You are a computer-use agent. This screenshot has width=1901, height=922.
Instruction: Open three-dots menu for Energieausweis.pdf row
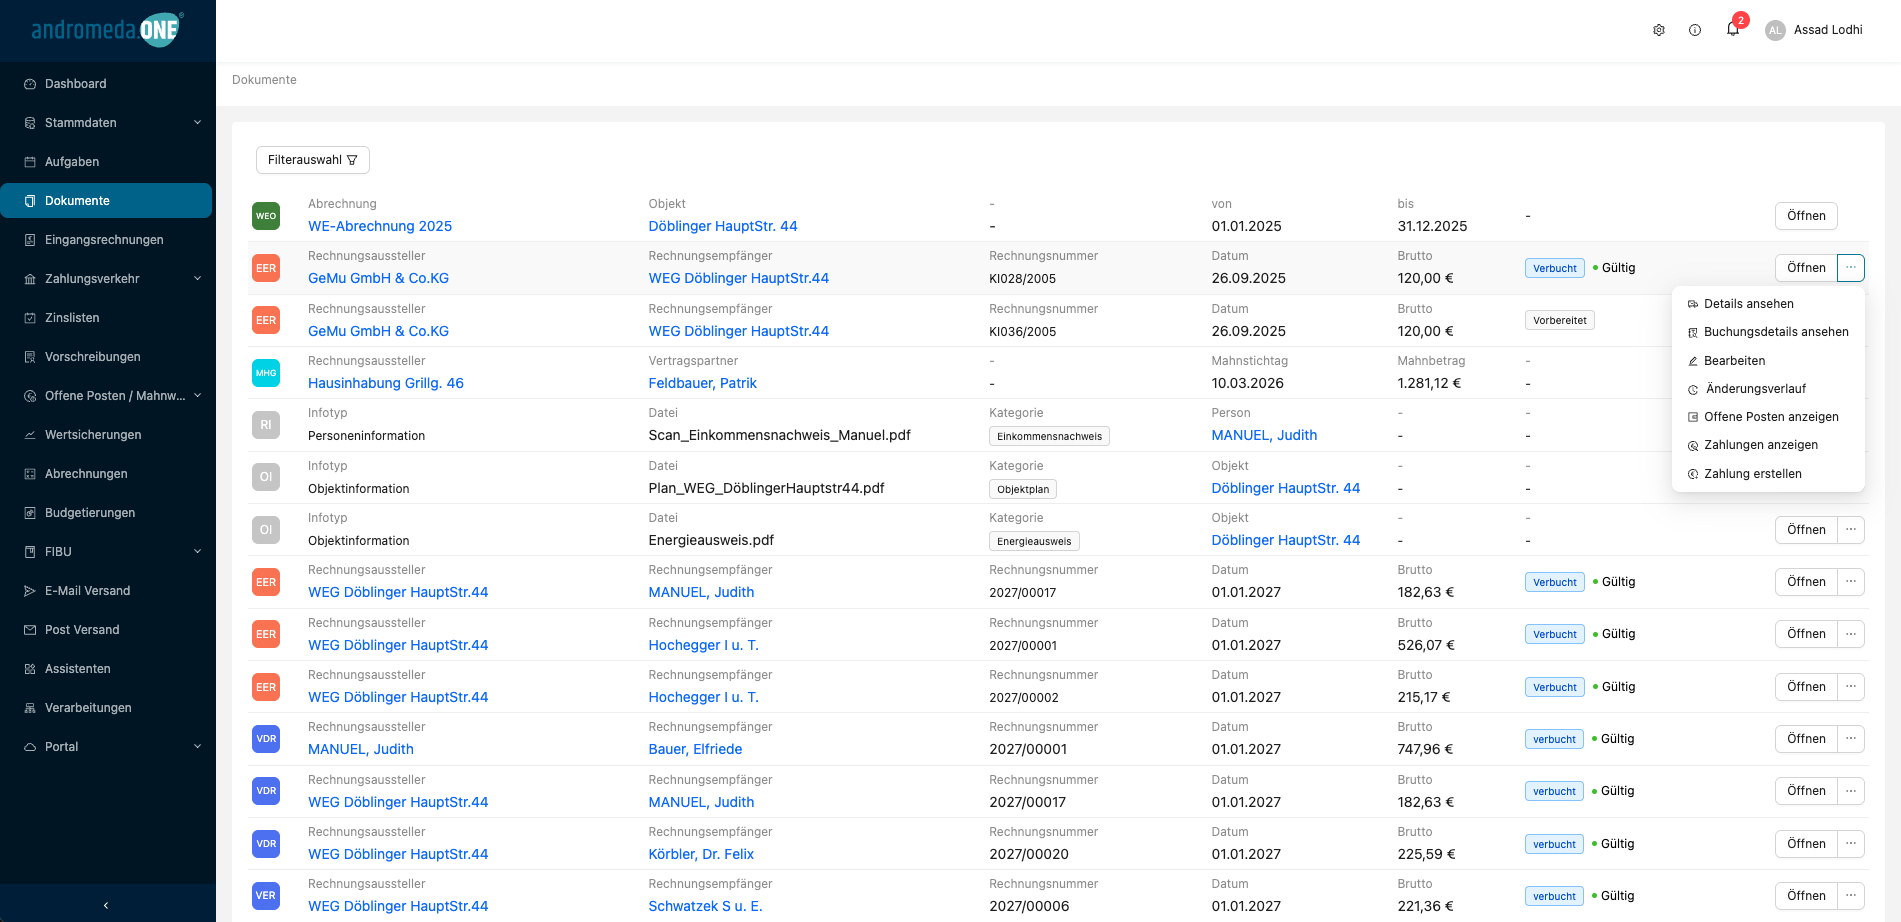(x=1851, y=530)
